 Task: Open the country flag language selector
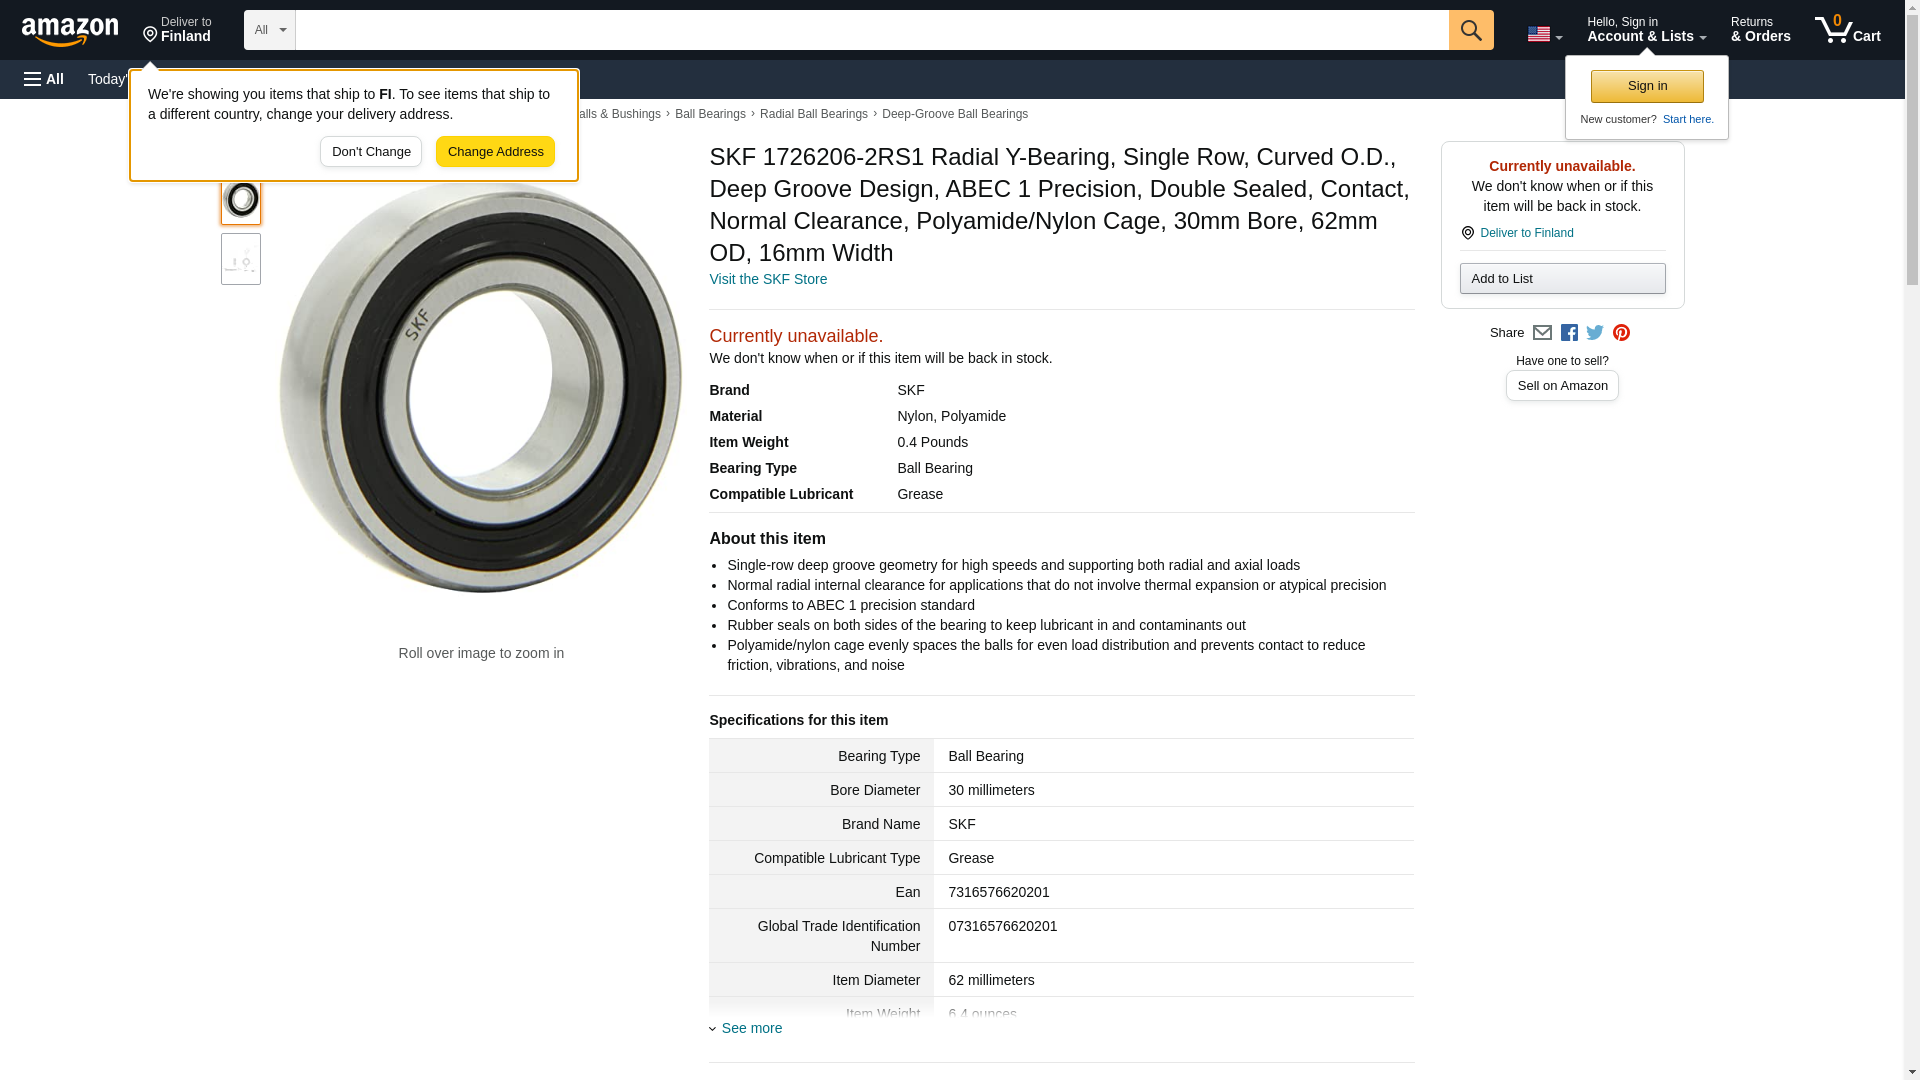1544,34
